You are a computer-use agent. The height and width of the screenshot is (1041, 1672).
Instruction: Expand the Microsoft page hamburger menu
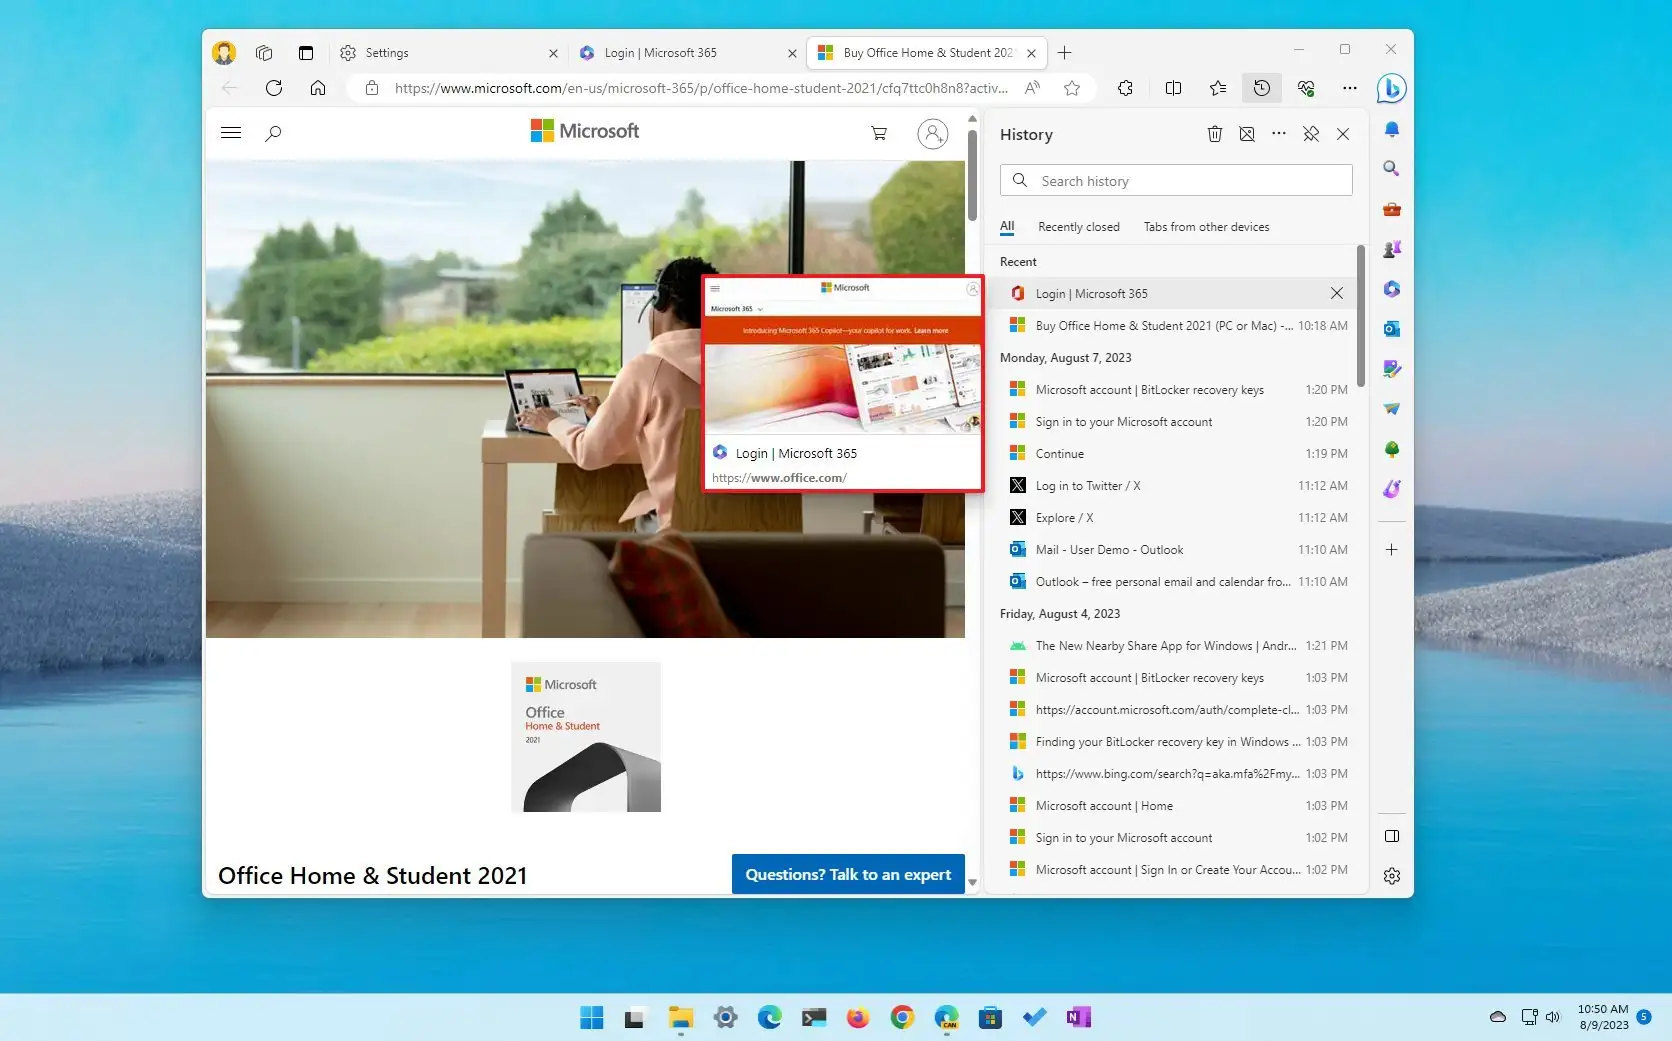pos(231,132)
